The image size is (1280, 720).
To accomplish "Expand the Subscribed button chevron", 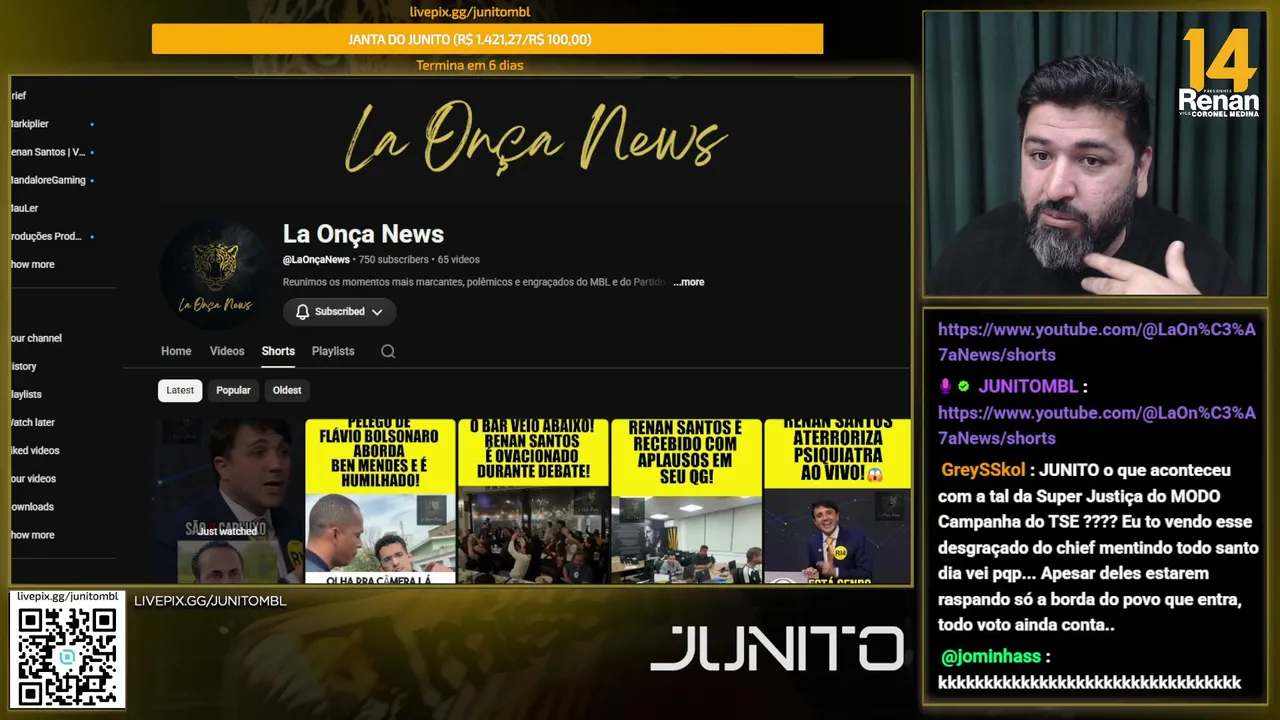I will pyautogui.click(x=377, y=312).
